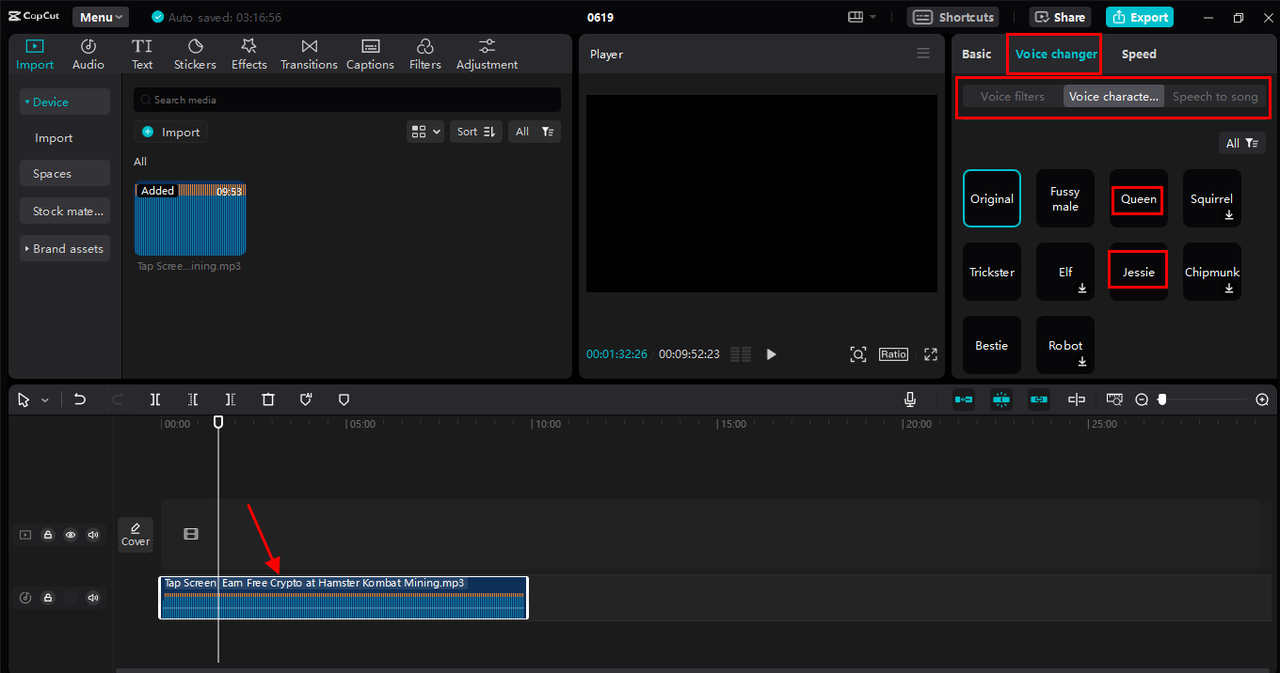Click the timeline zoom out minus icon
This screenshot has width=1280, height=673.
point(1142,399)
